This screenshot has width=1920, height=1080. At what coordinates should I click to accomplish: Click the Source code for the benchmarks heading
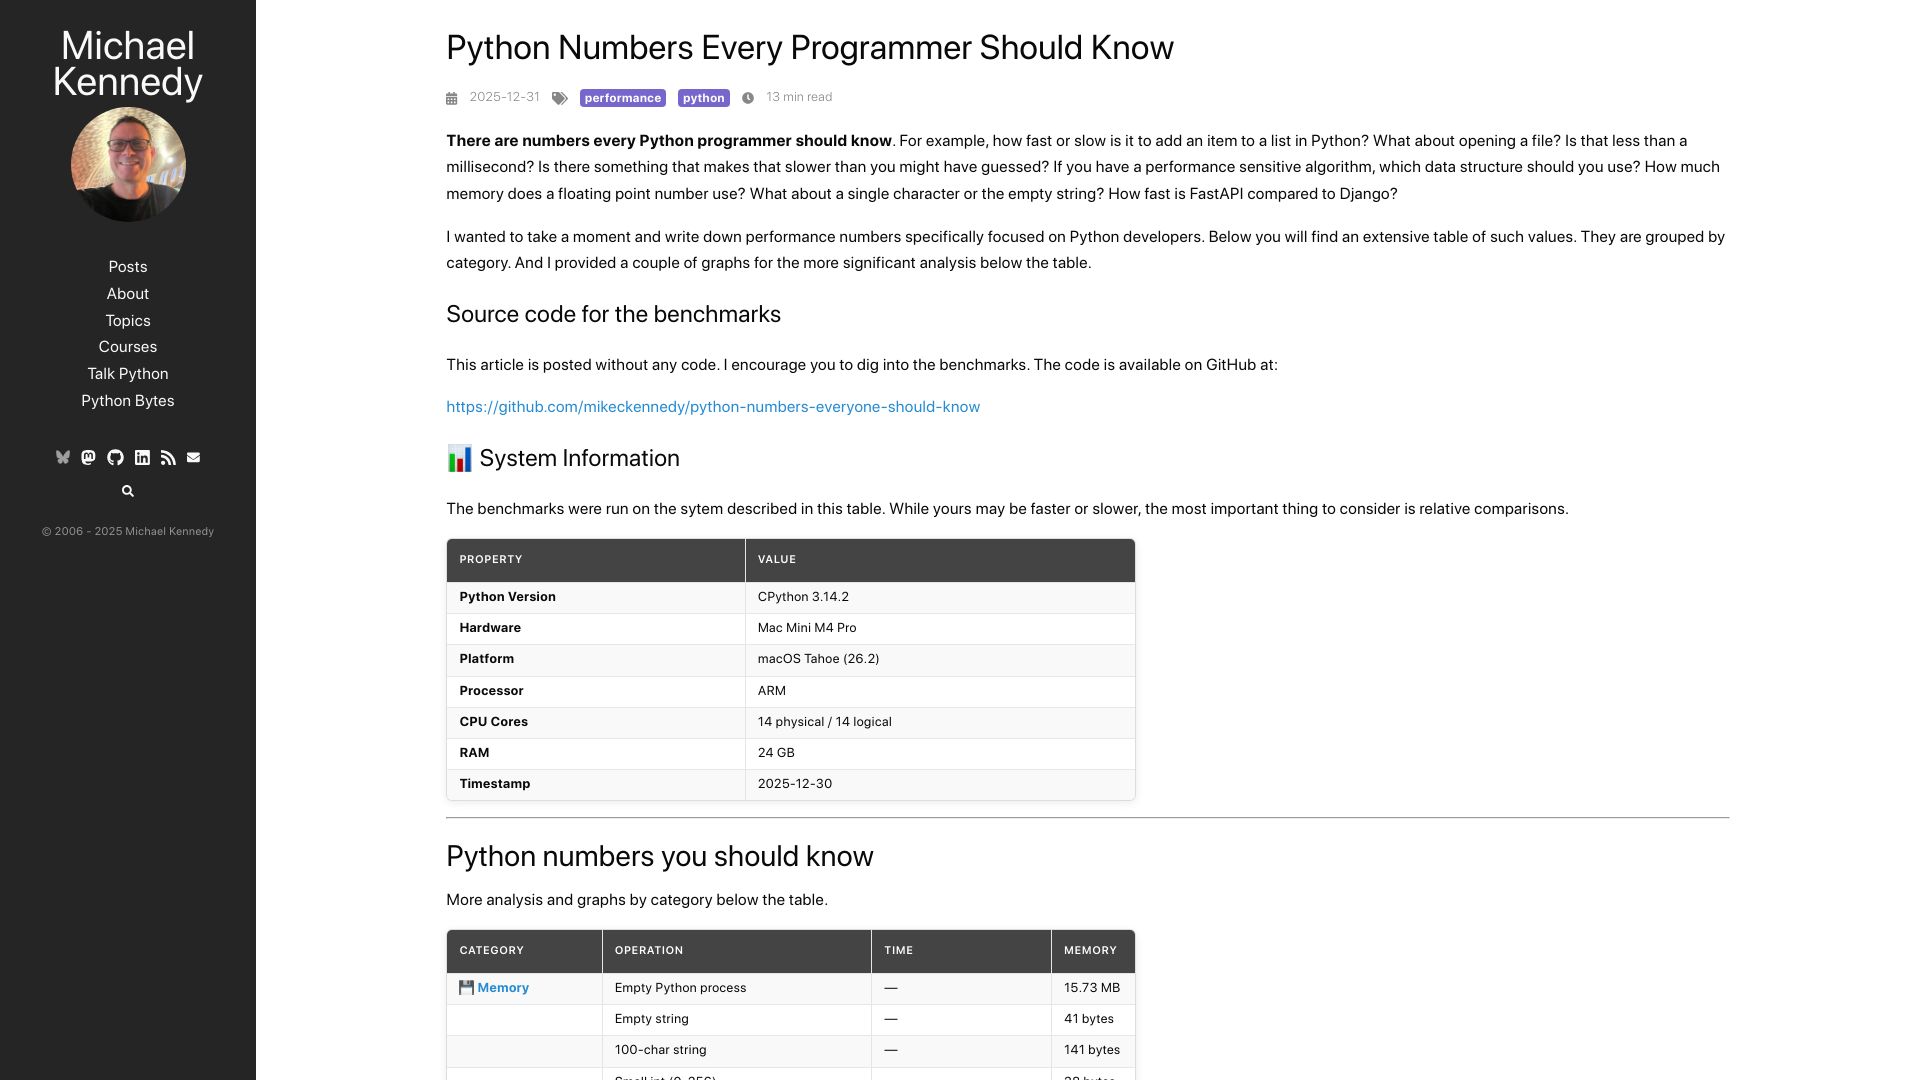point(613,314)
